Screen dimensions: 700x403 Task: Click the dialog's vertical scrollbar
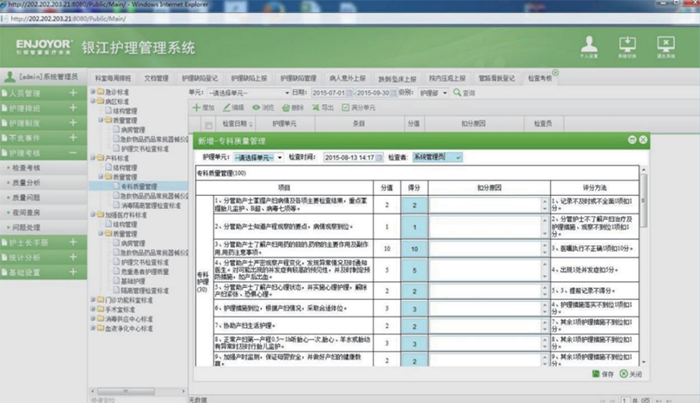[x=643, y=201]
